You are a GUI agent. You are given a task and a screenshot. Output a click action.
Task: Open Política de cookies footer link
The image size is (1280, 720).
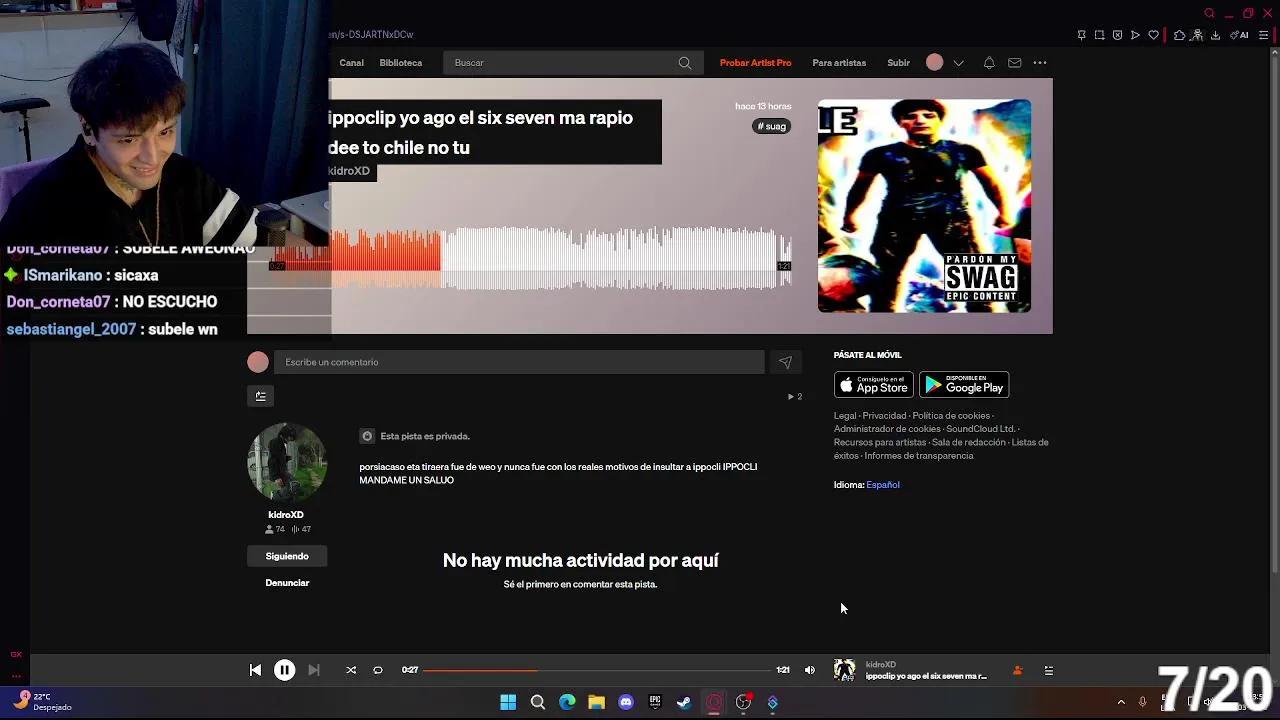951,416
